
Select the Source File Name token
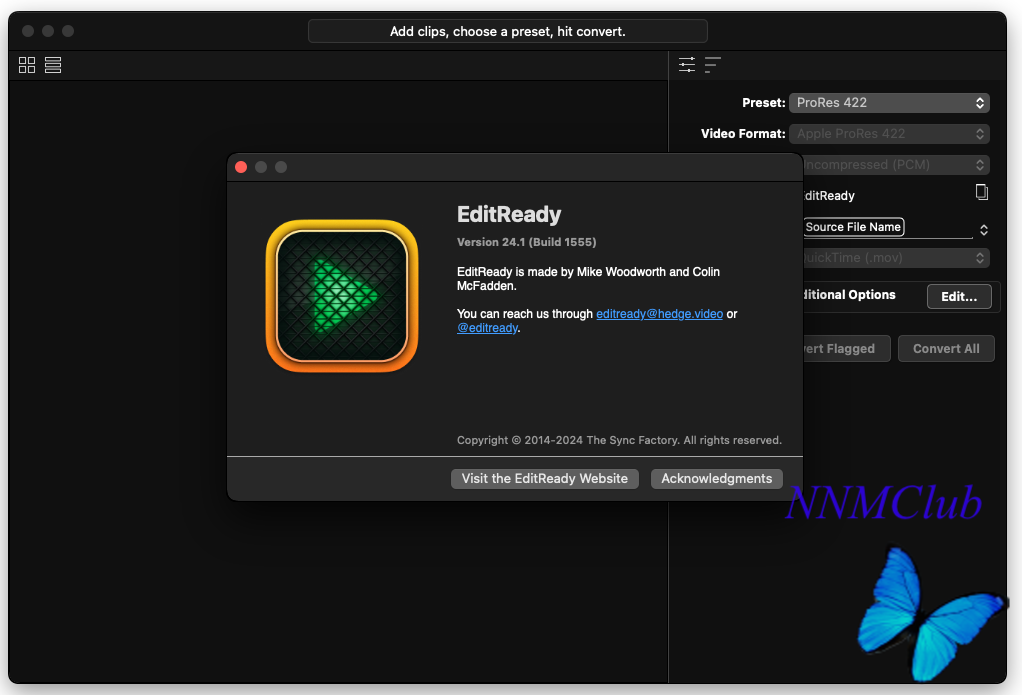tap(853, 227)
